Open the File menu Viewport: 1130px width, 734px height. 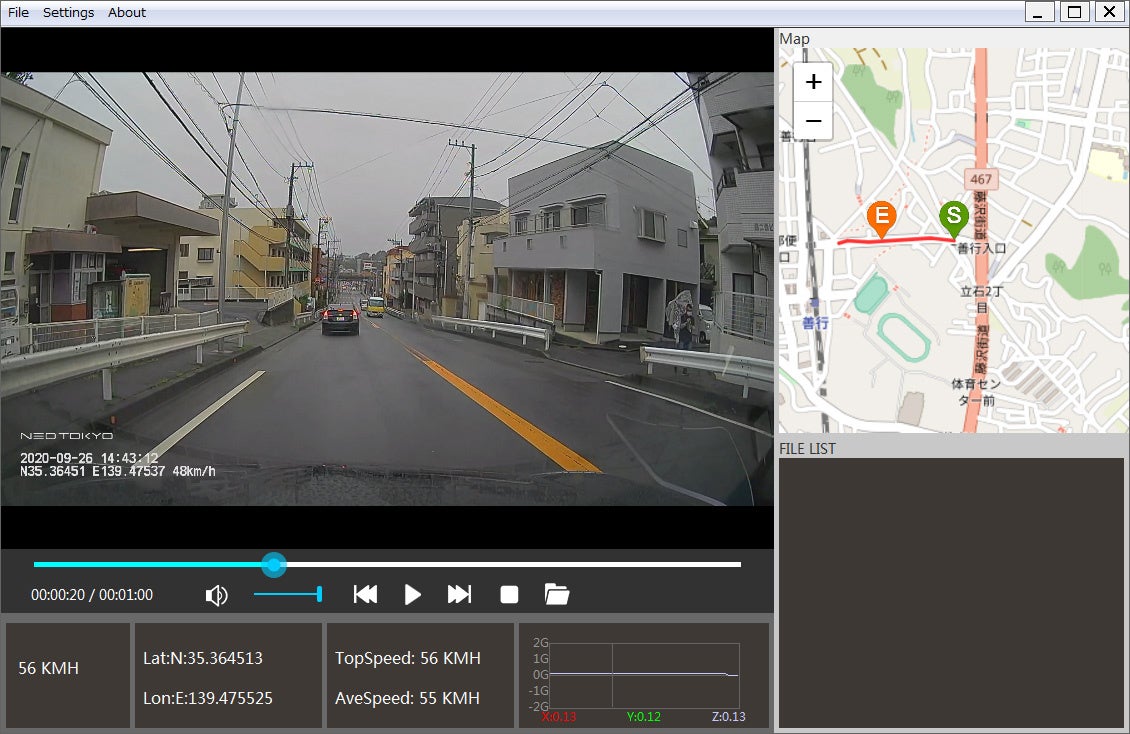pyautogui.click(x=18, y=13)
